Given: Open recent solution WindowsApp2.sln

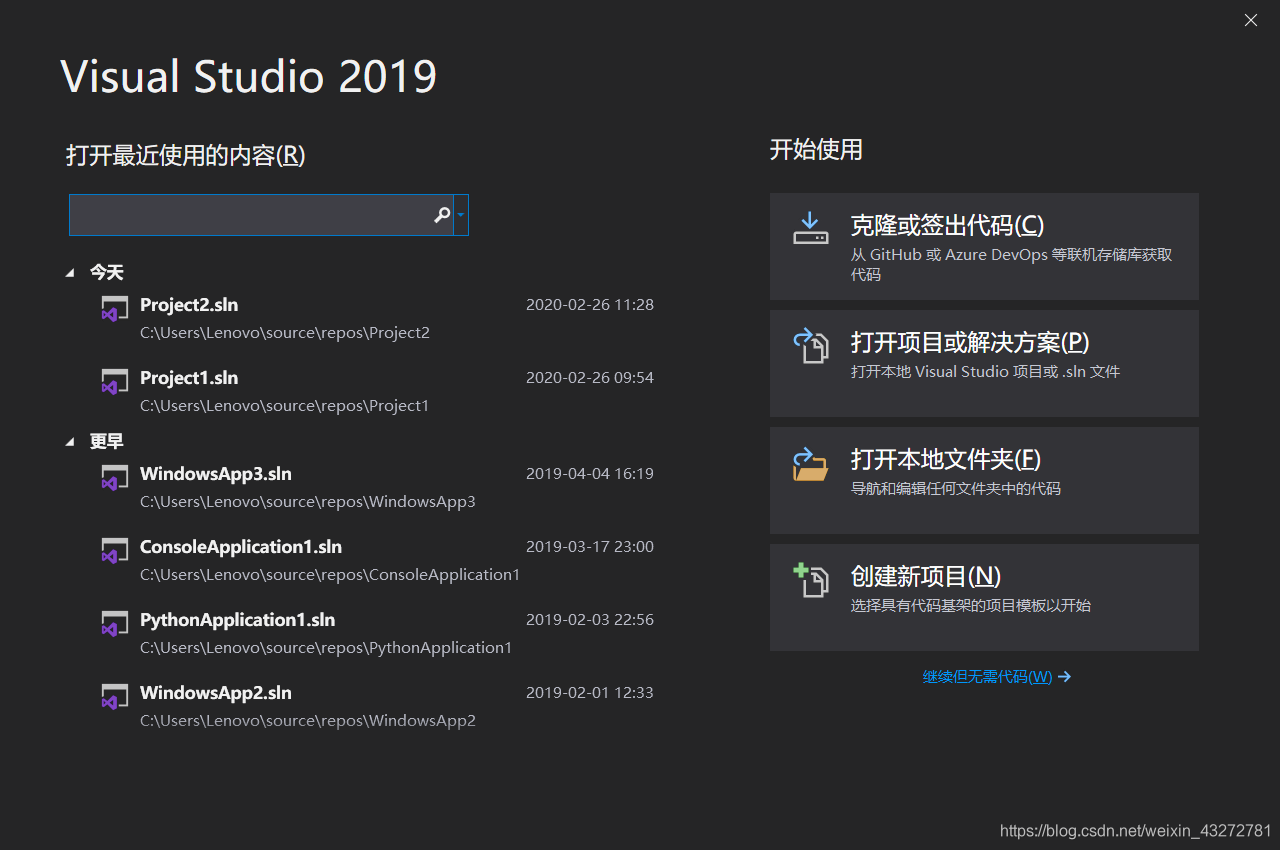Looking at the screenshot, I should [216, 693].
